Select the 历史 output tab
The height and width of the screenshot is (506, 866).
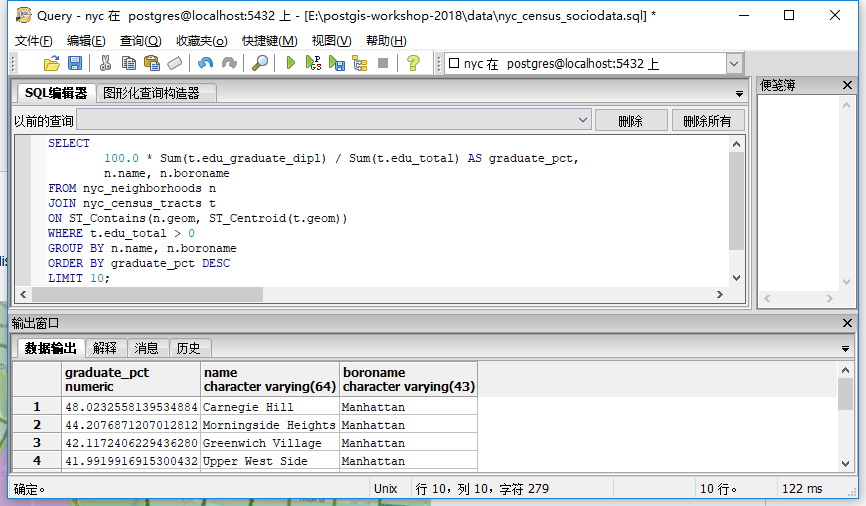click(188, 348)
